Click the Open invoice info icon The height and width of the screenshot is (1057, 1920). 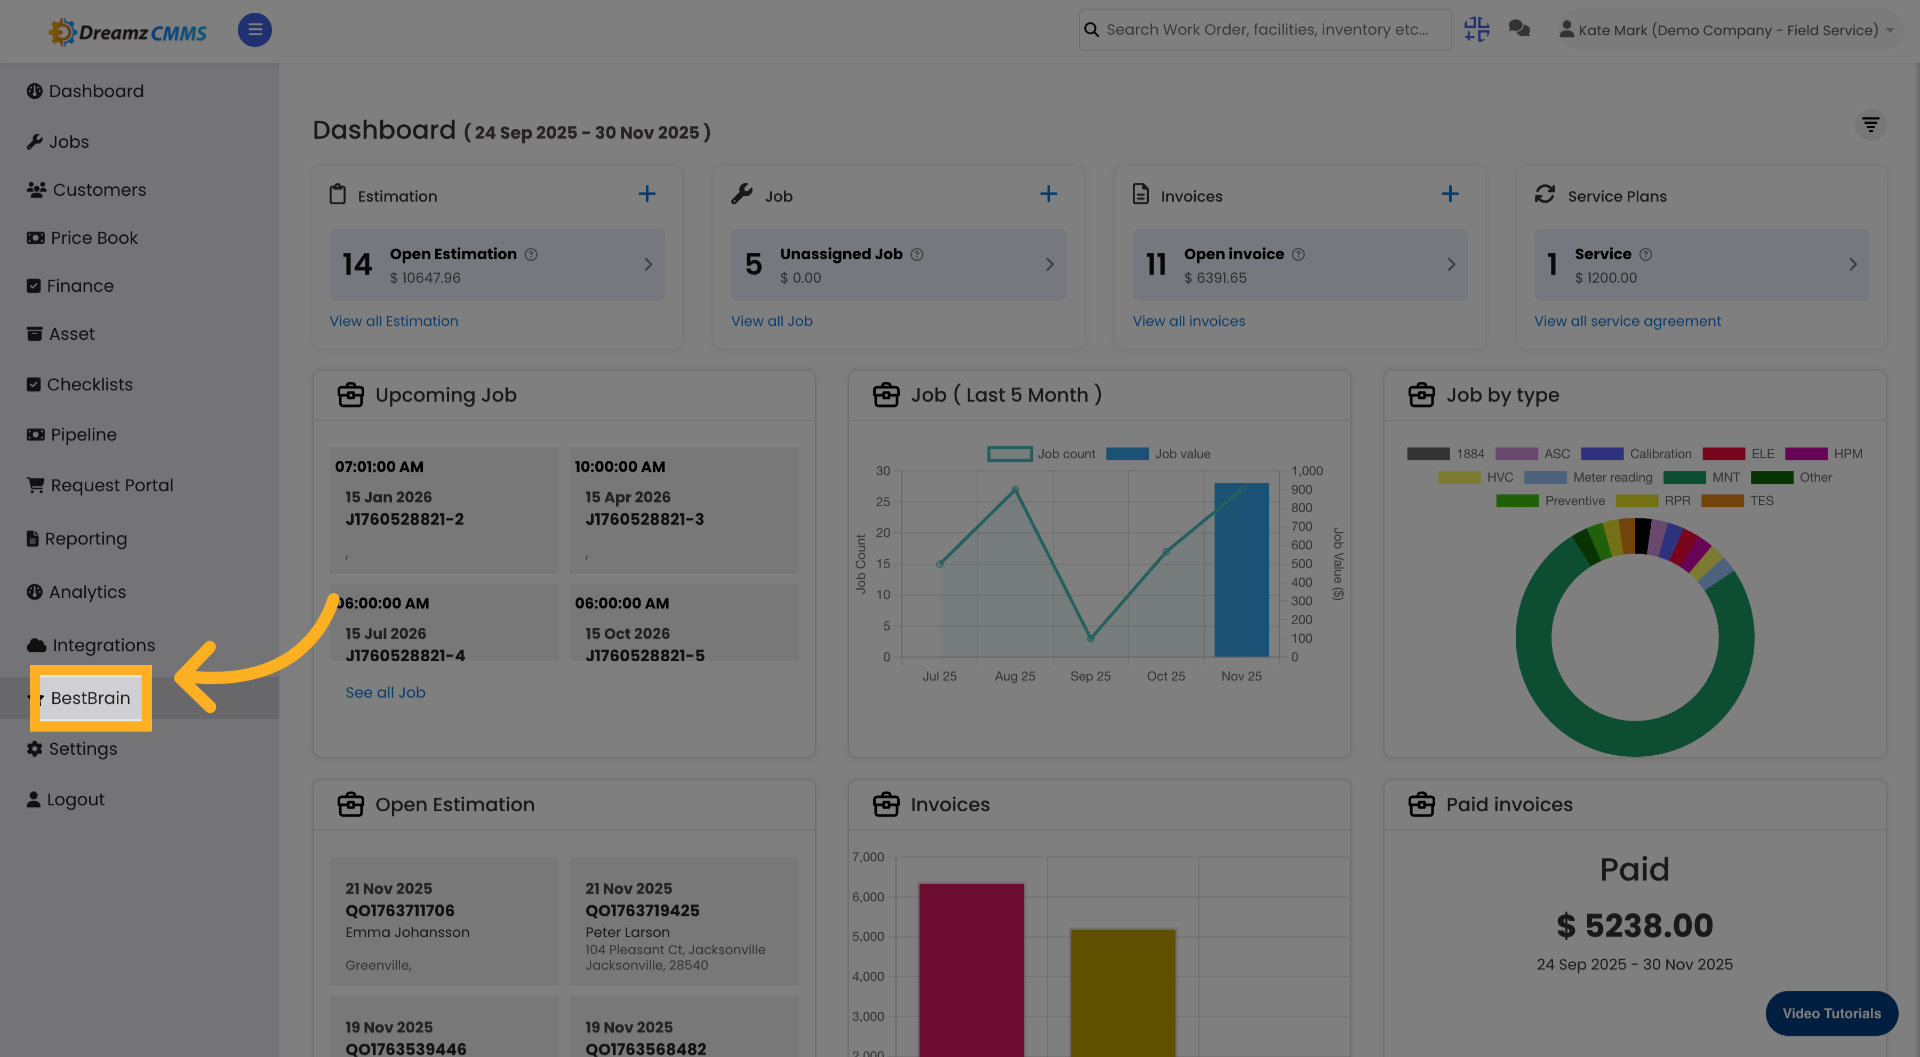point(1298,254)
